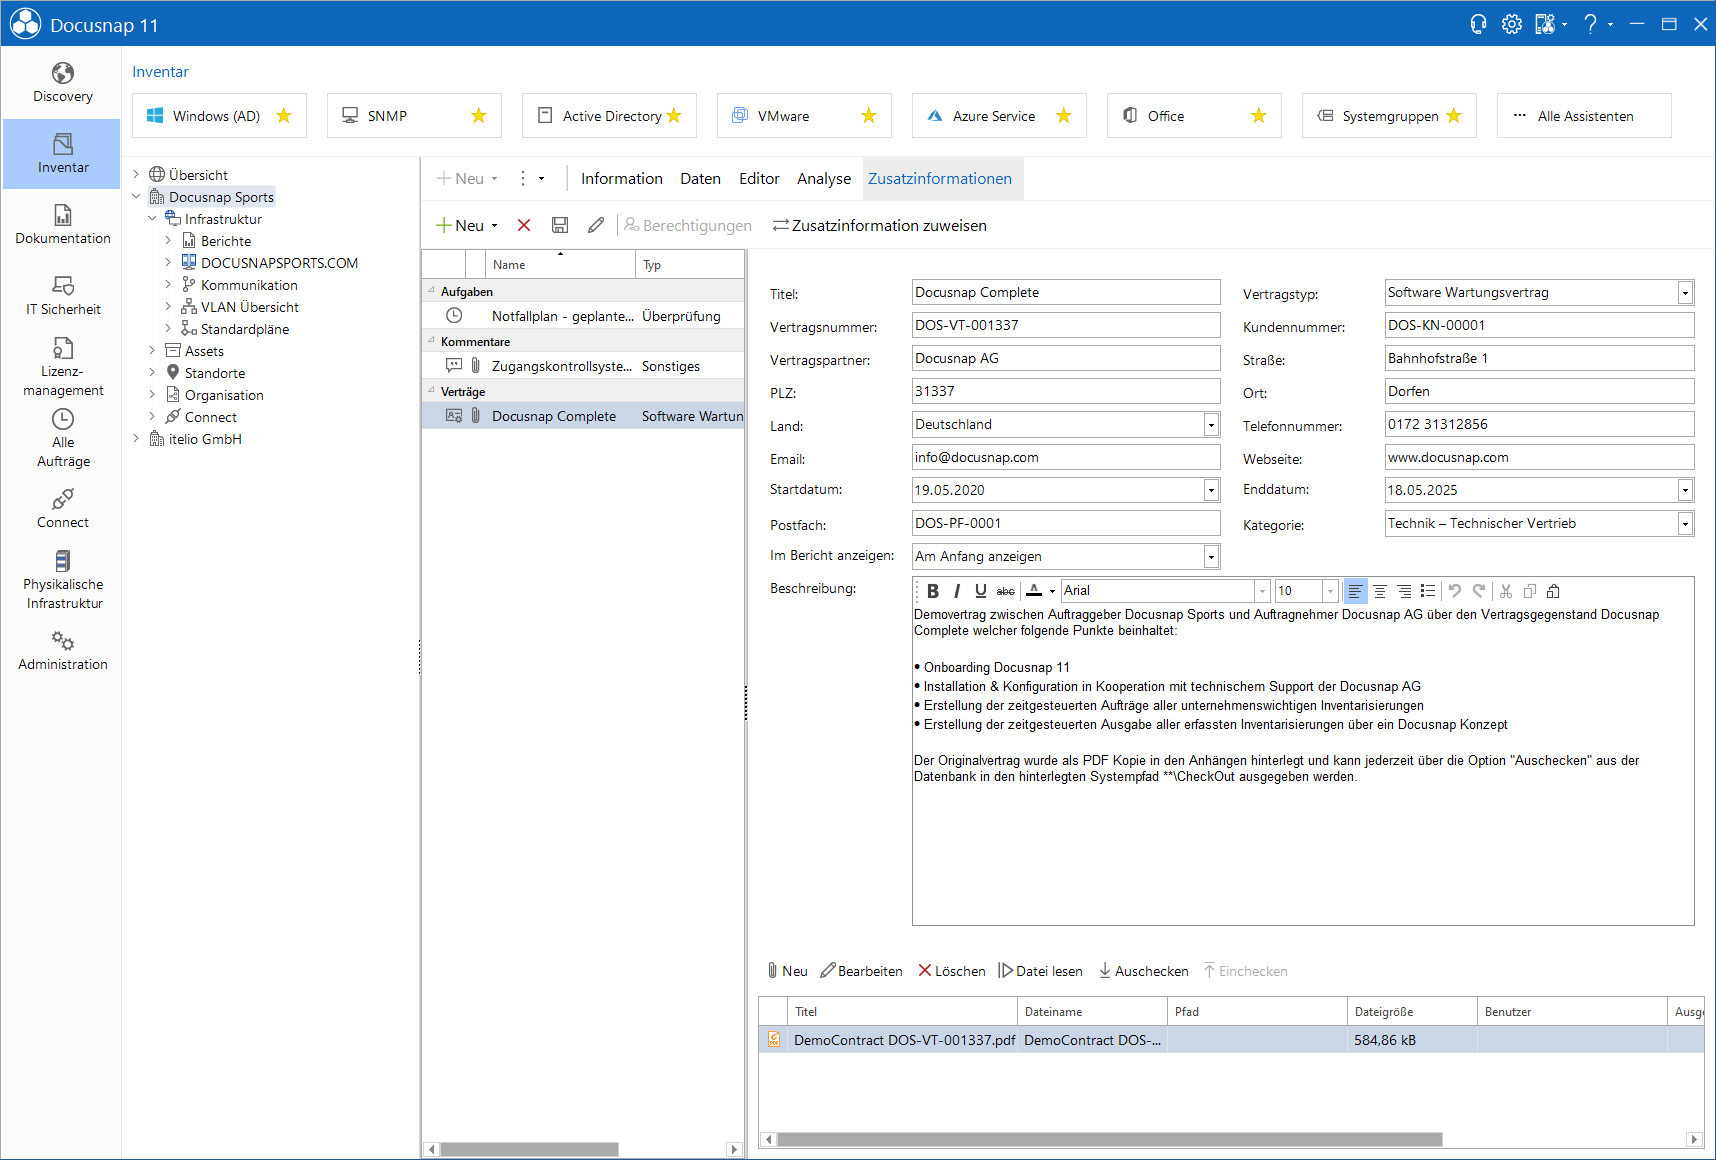This screenshot has width=1716, height=1160.
Task: Expand the itelio GmbH tree node
Action: click(137, 439)
